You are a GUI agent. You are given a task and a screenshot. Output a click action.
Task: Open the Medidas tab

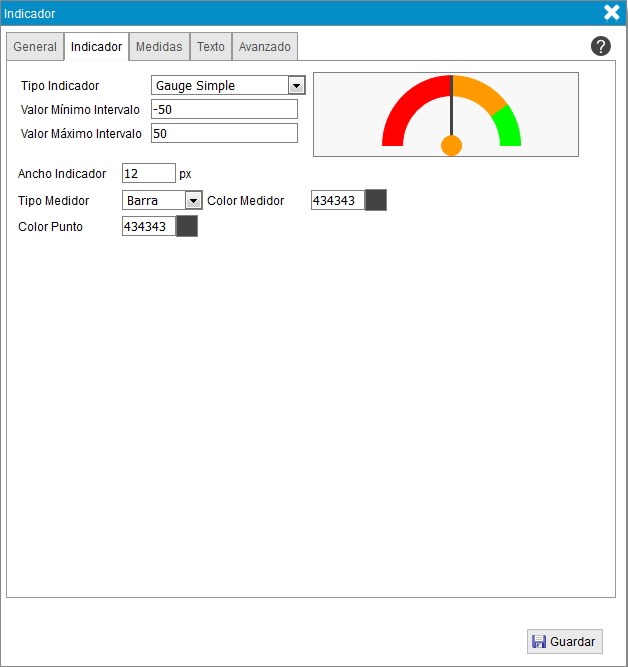click(159, 47)
